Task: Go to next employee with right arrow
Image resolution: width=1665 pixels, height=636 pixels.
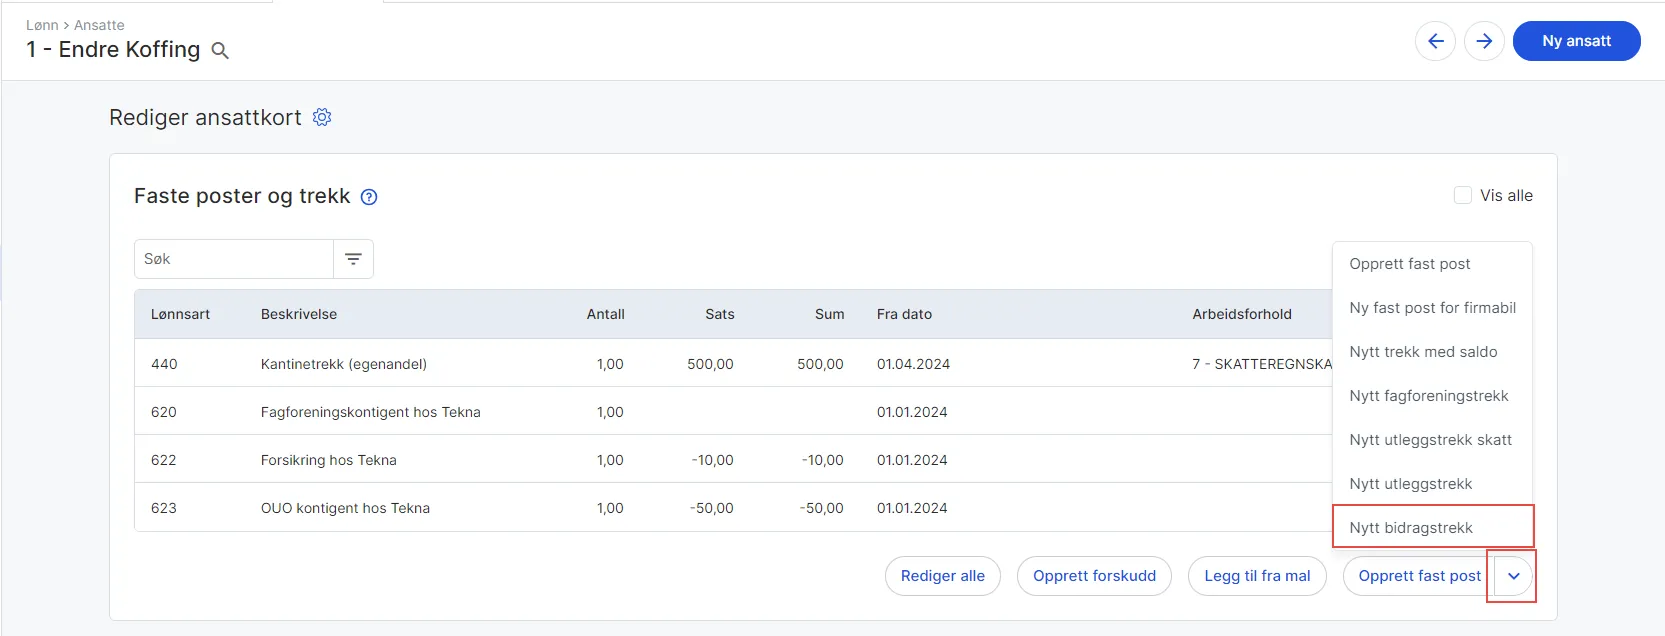Action: (x=1484, y=41)
